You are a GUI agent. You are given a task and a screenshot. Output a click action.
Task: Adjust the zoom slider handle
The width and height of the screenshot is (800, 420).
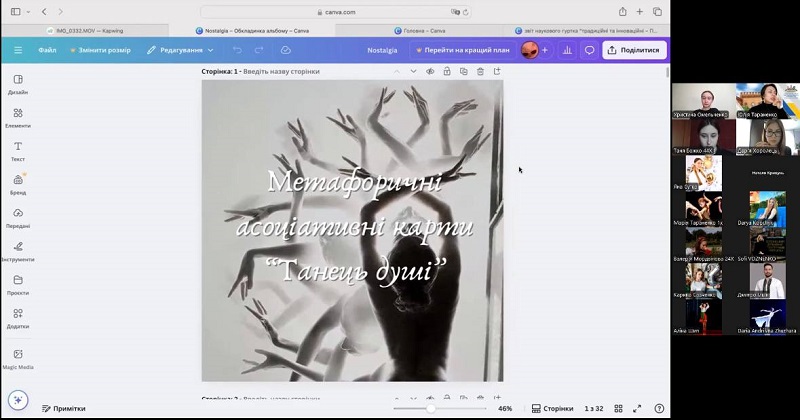pos(431,408)
